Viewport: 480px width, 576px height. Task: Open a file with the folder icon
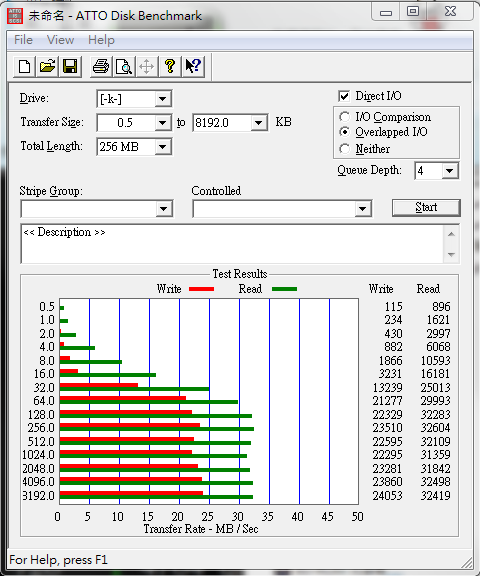click(x=47, y=66)
